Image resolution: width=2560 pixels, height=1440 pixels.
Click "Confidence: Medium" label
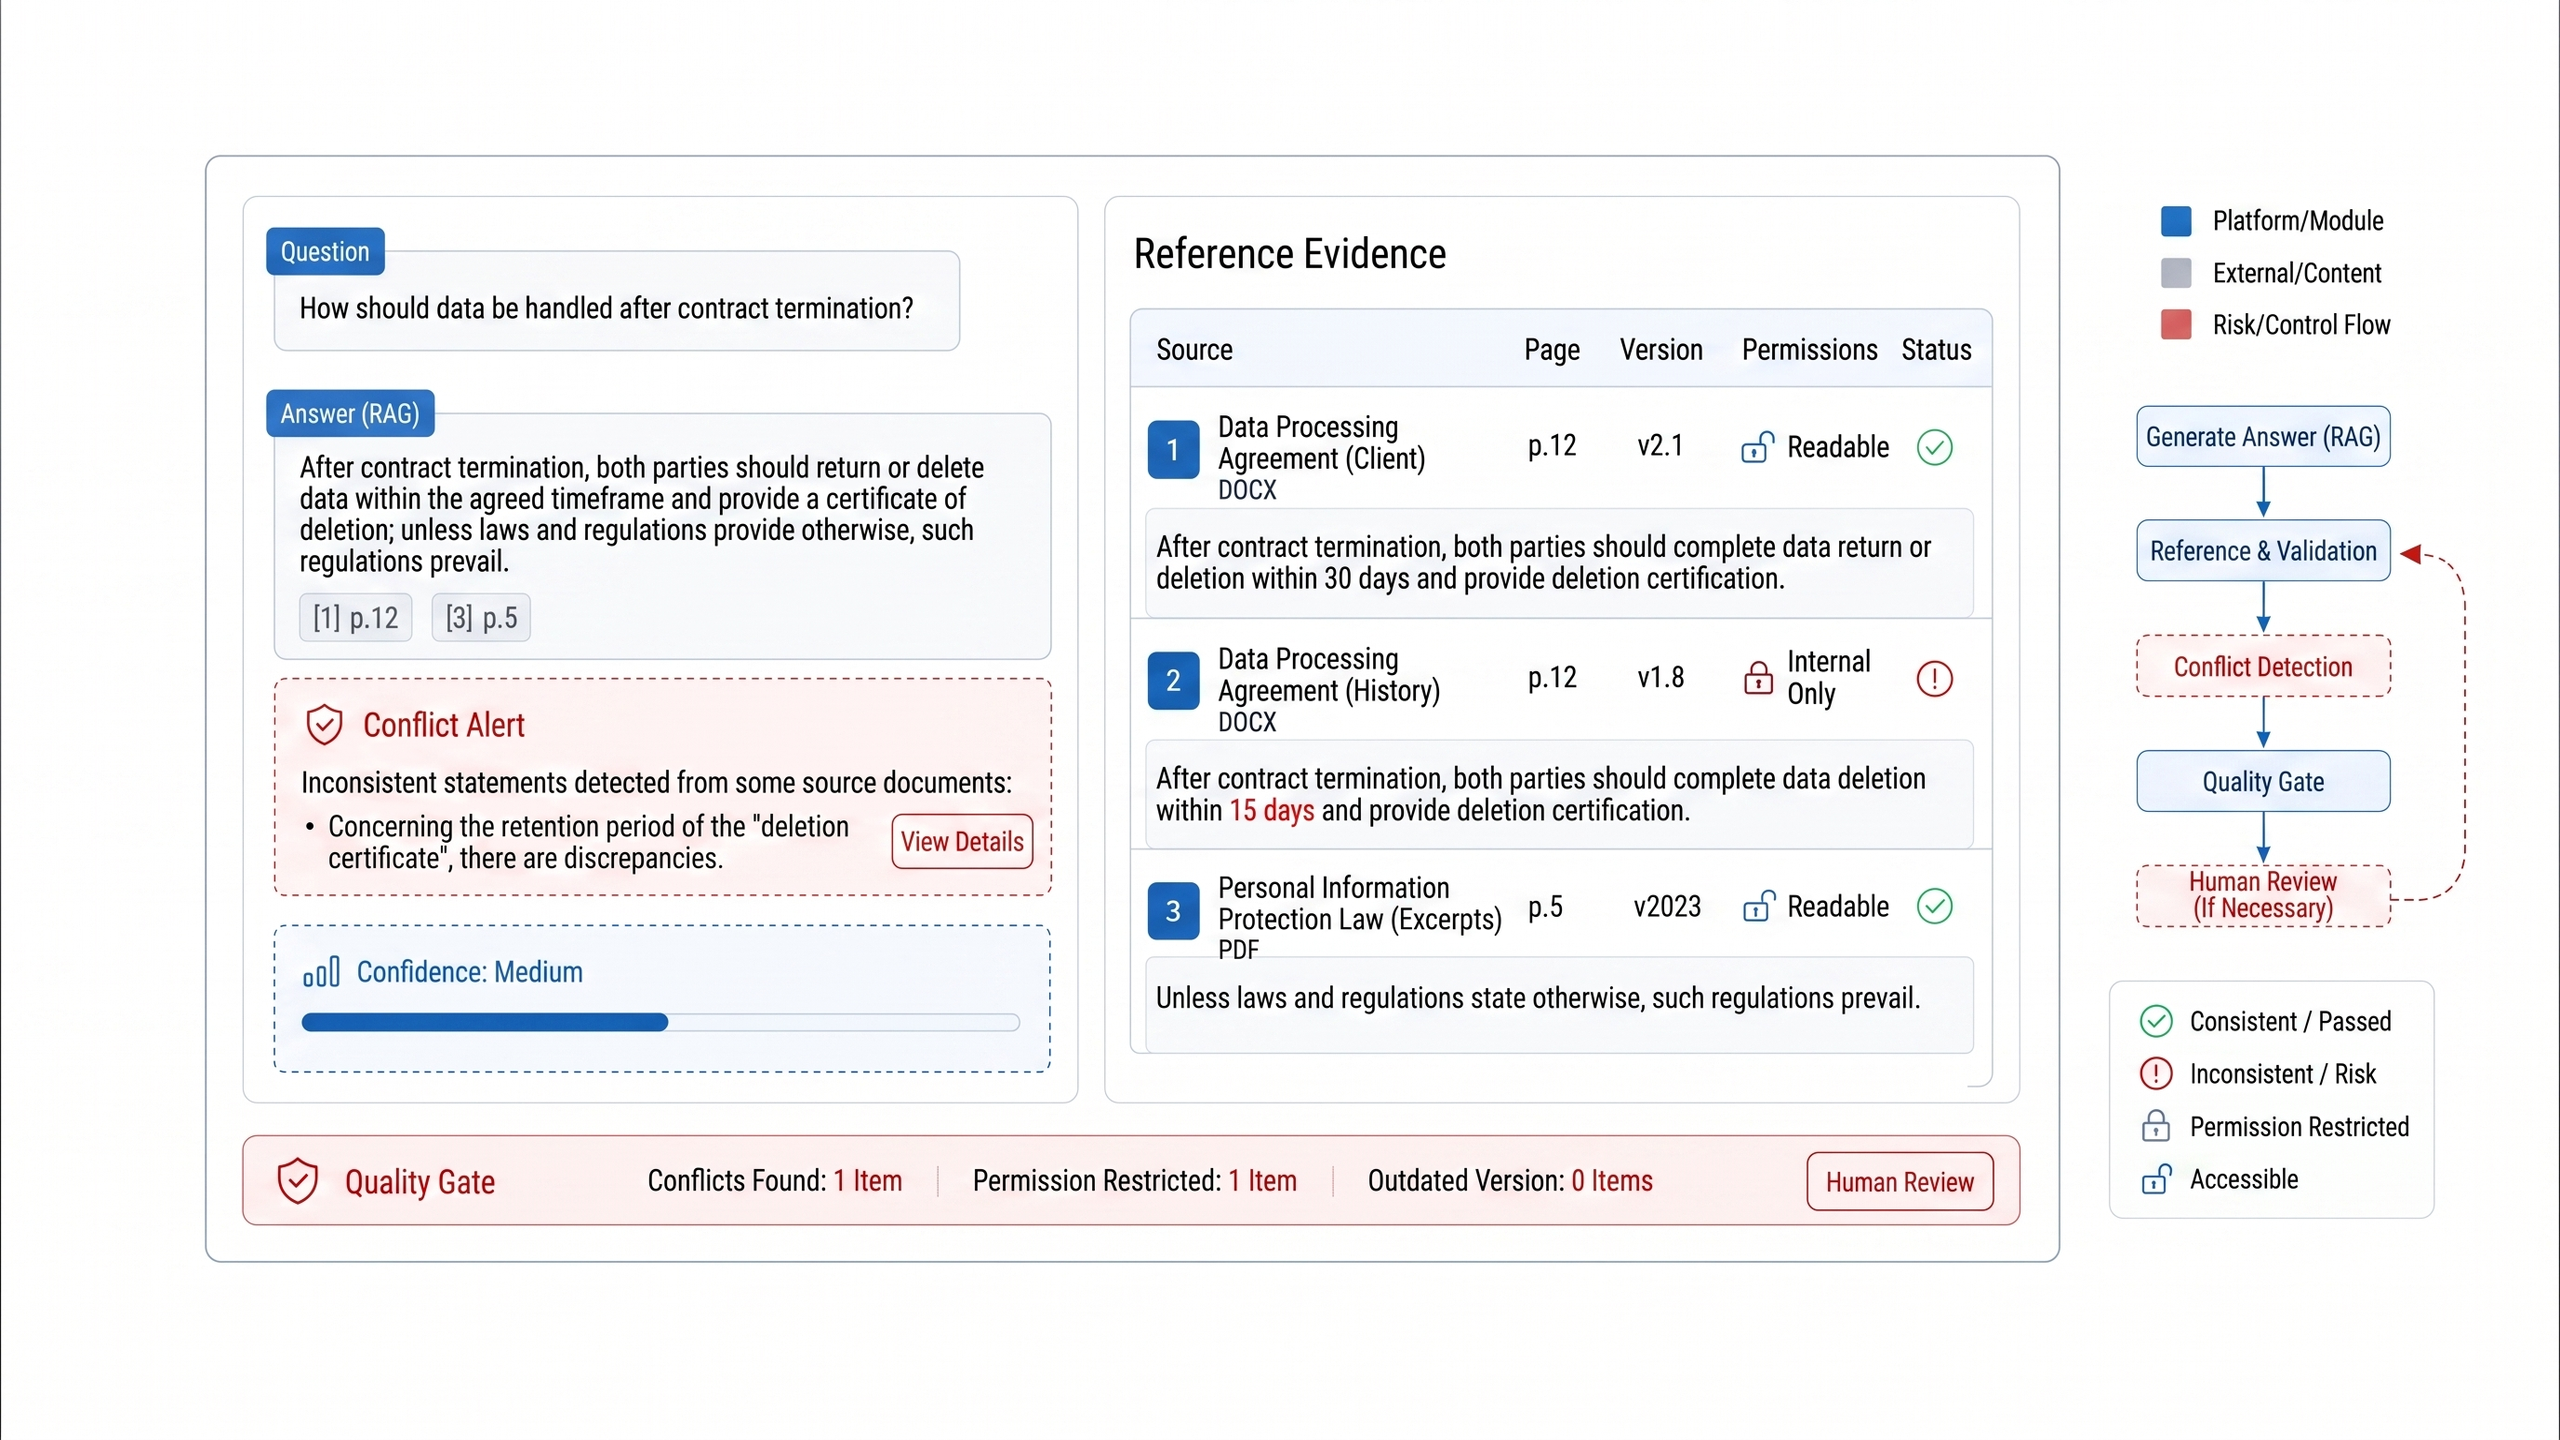click(x=469, y=972)
